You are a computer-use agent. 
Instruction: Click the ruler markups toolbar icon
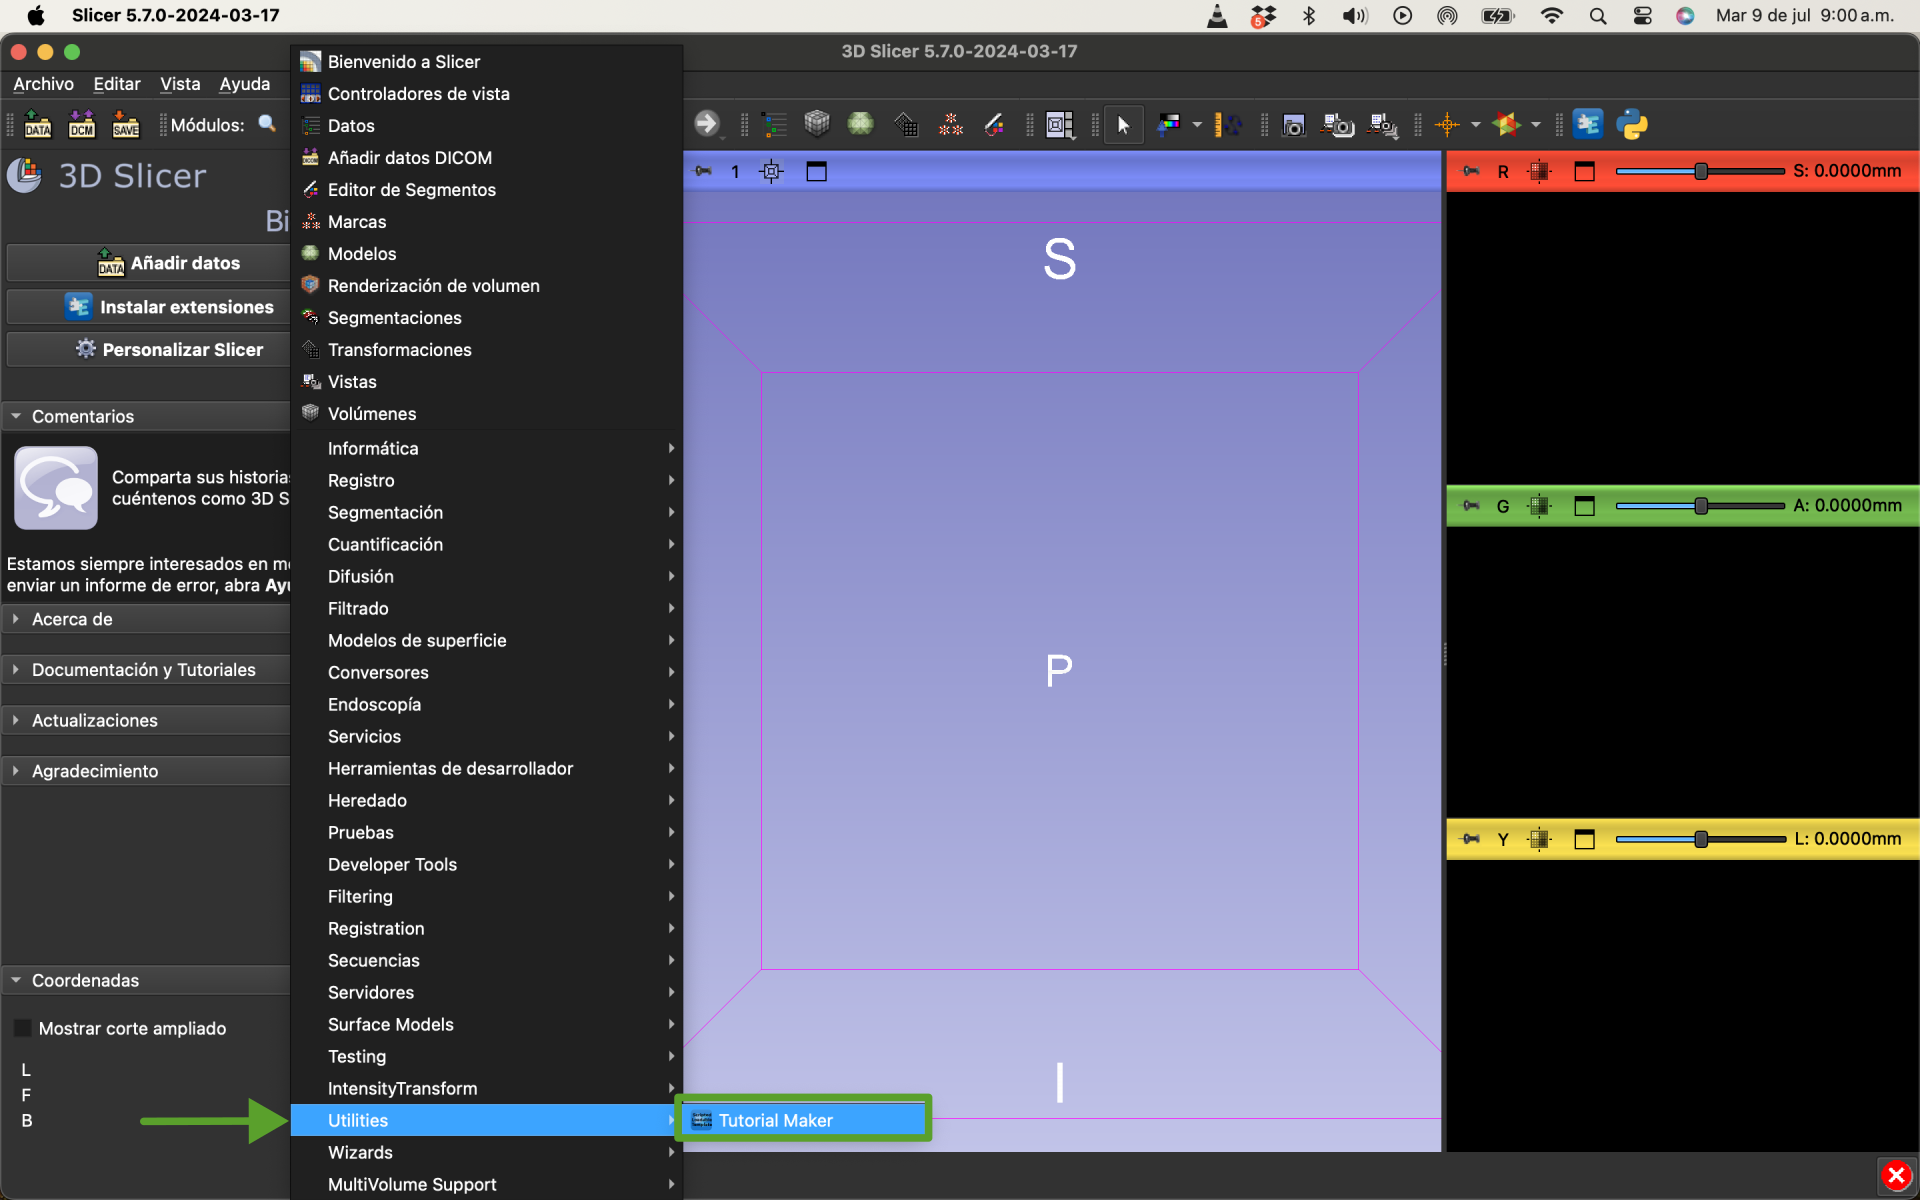1228,124
